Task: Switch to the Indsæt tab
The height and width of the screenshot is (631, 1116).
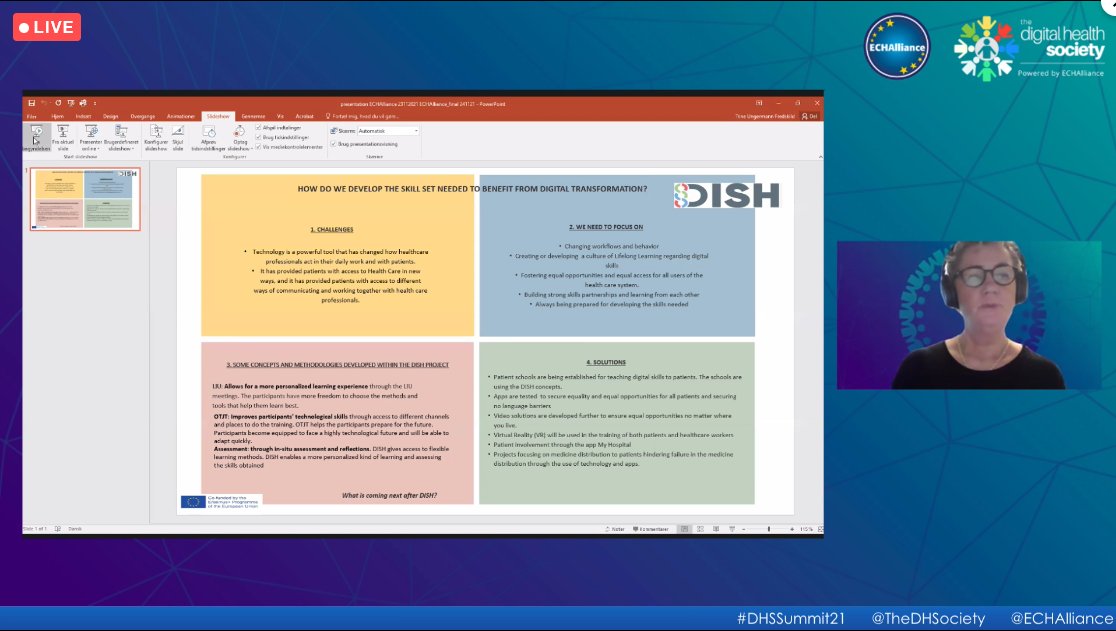Action: tap(83, 116)
